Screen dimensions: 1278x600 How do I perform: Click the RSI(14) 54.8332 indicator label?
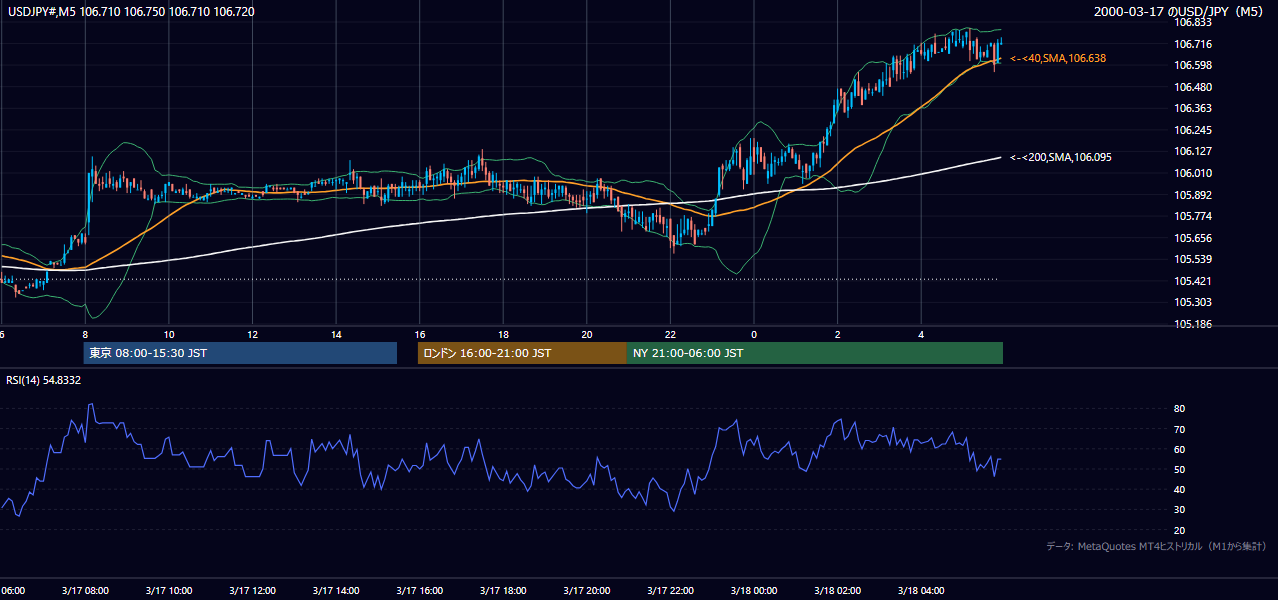tap(44, 380)
